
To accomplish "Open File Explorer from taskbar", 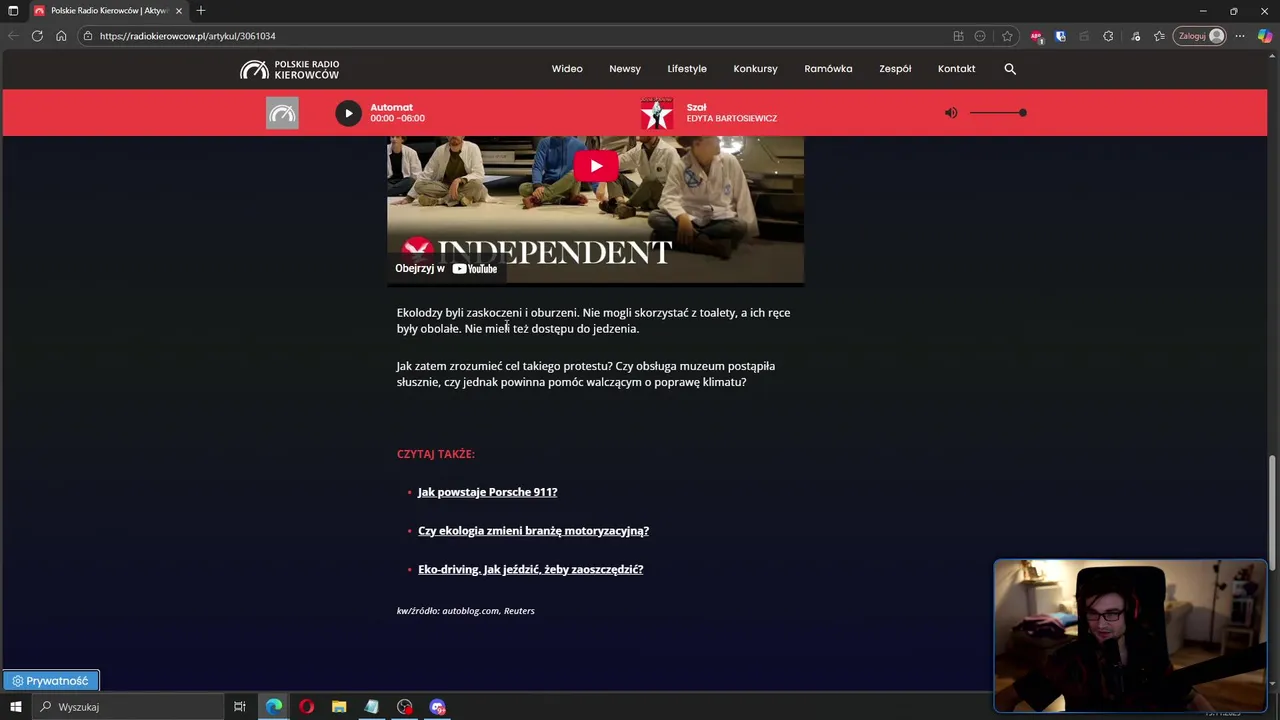I will click(x=339, y=707).
